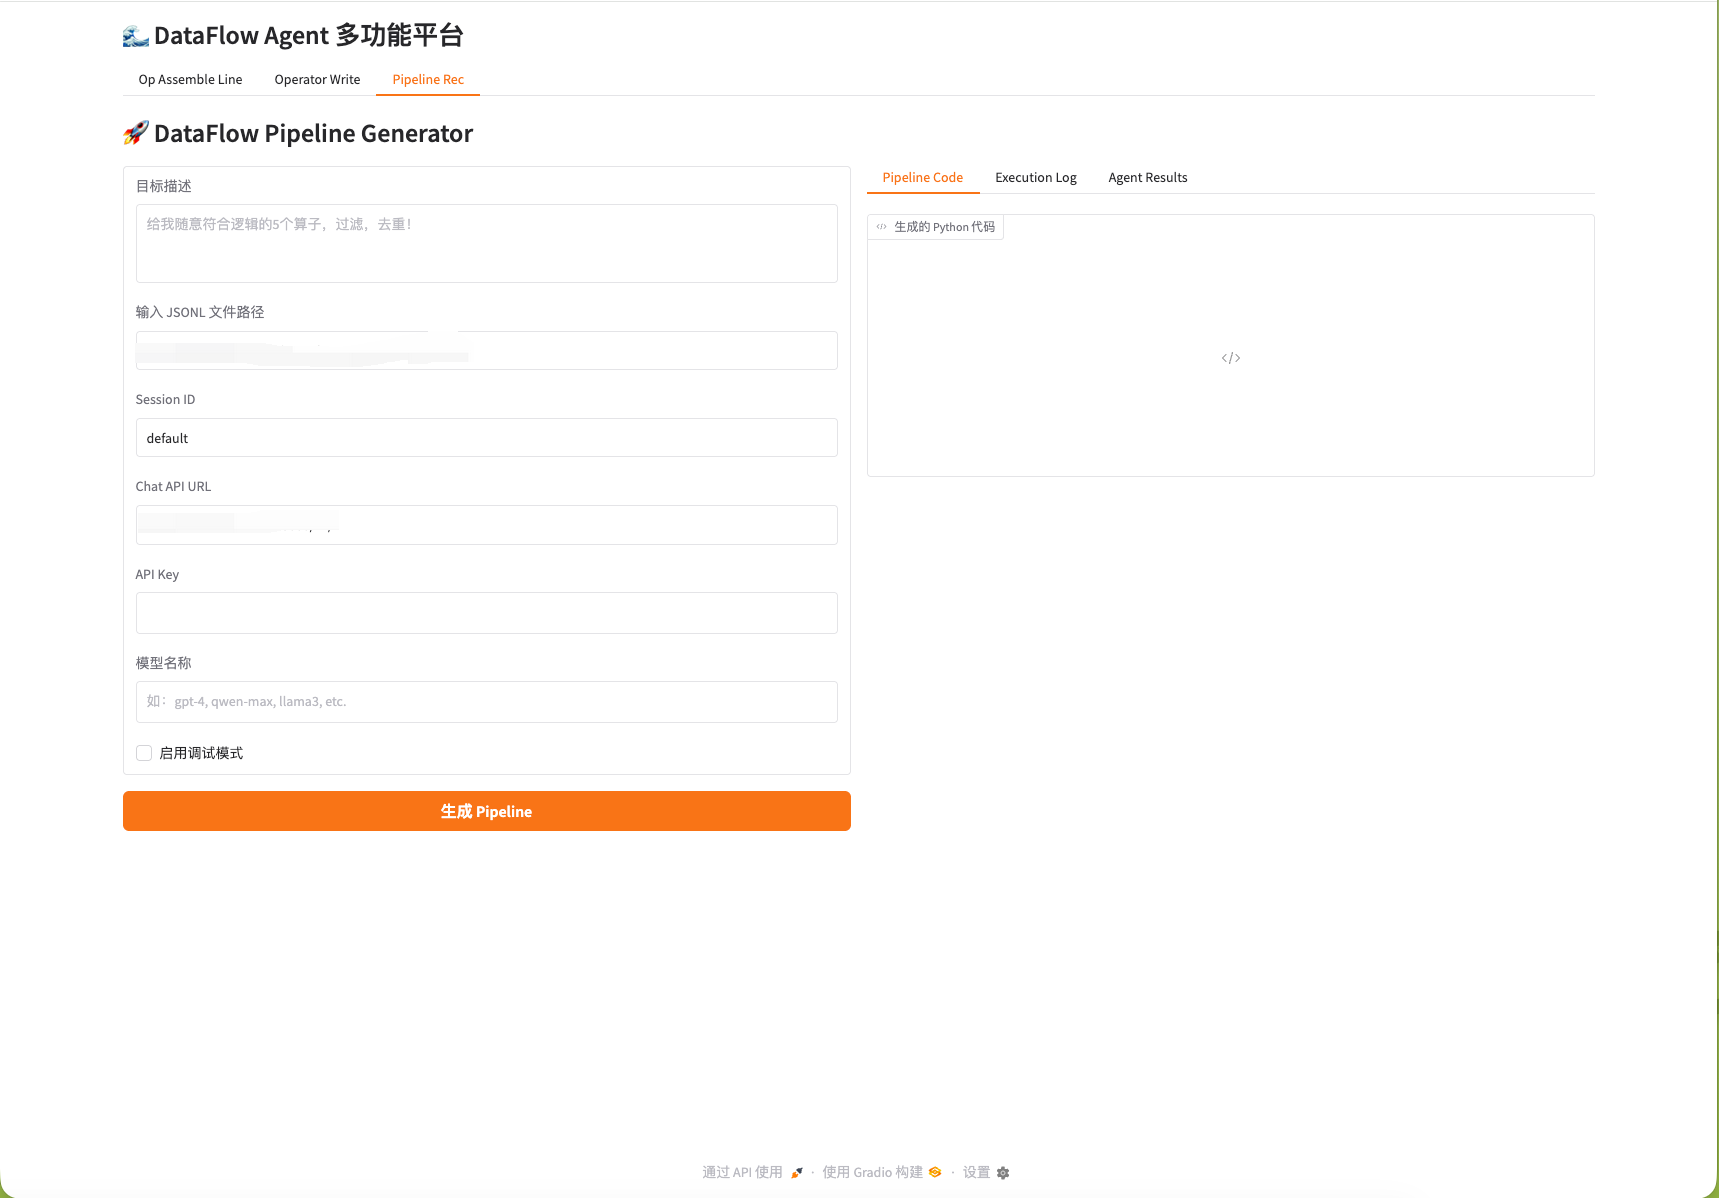Click the rocket icon beside 'DataFlow Pipeline Generator'

click(x=135, y=132)
